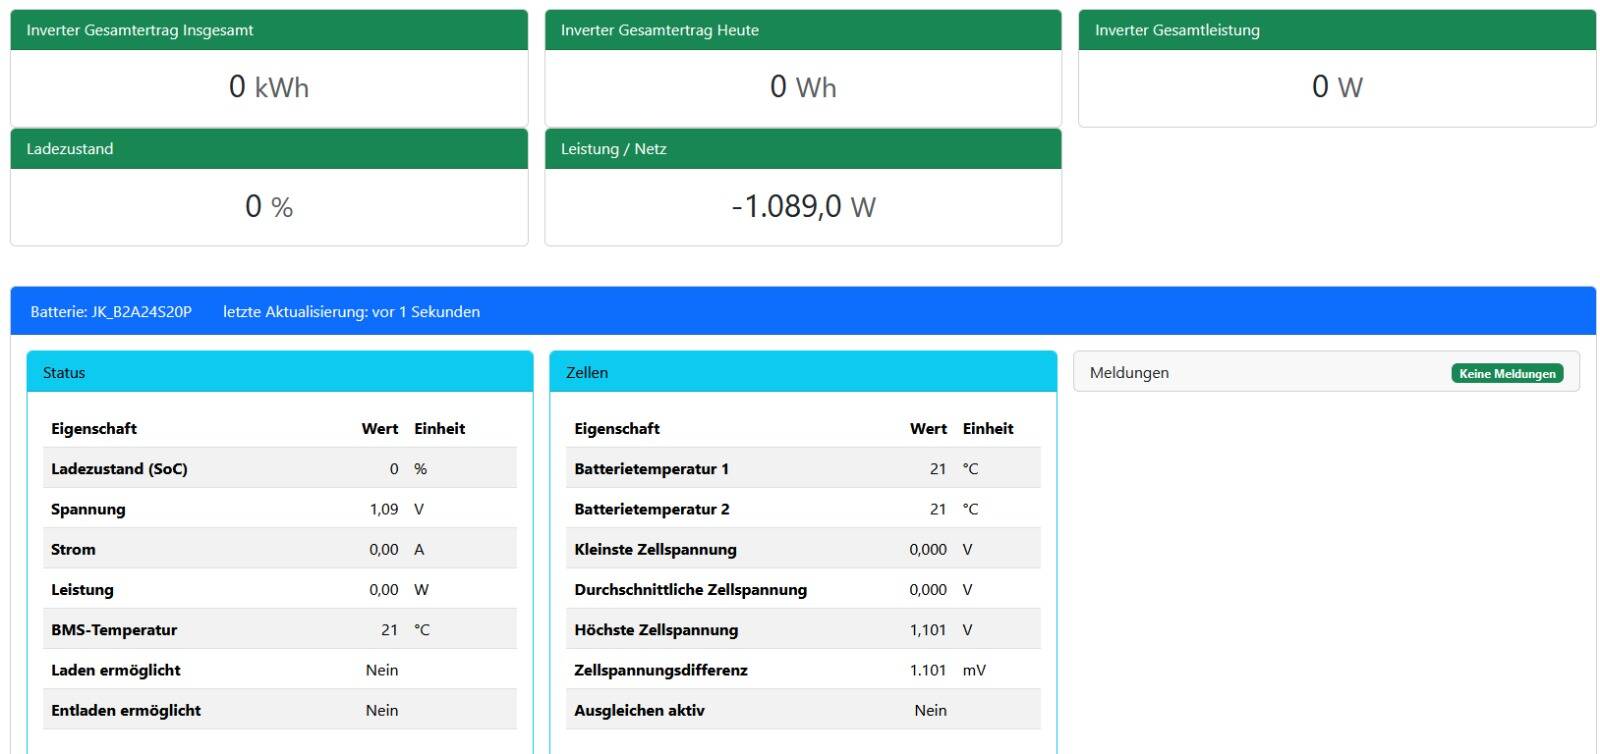This screenshot has width=1600, height=754.
Task: Select the 0 W inverter power value
Action: 1337,87
